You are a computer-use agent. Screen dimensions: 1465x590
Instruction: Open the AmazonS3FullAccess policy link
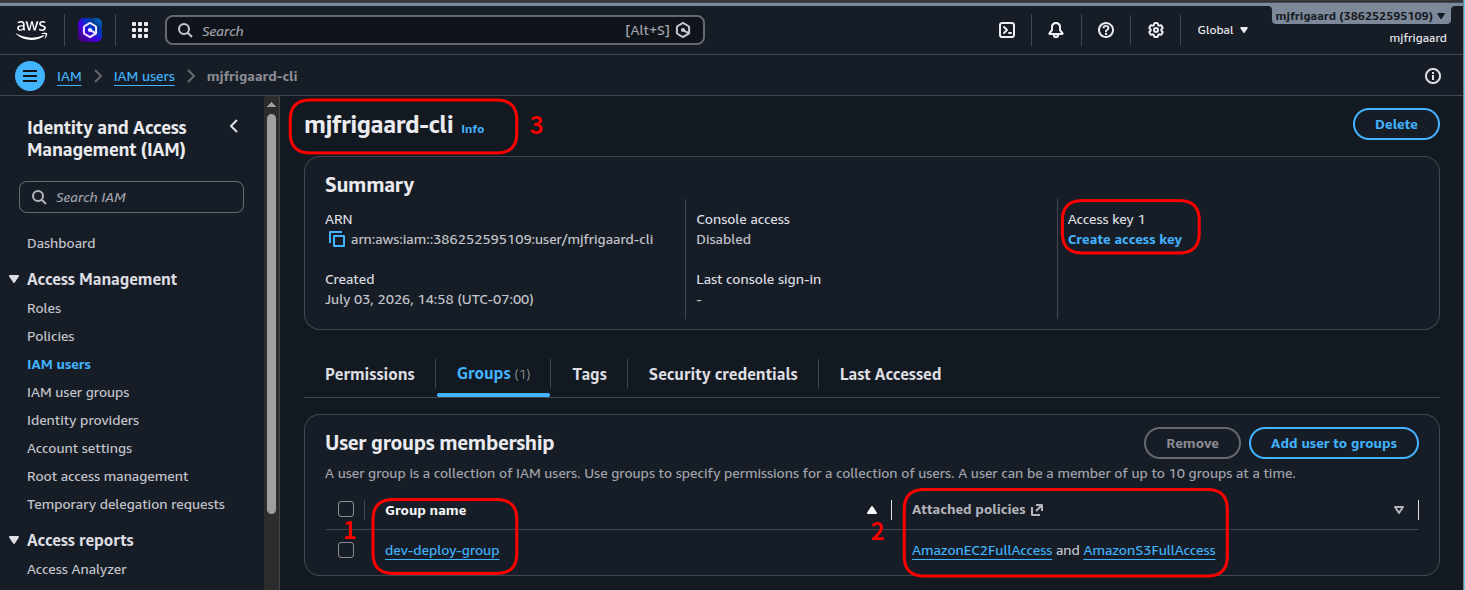(1149, 550)
